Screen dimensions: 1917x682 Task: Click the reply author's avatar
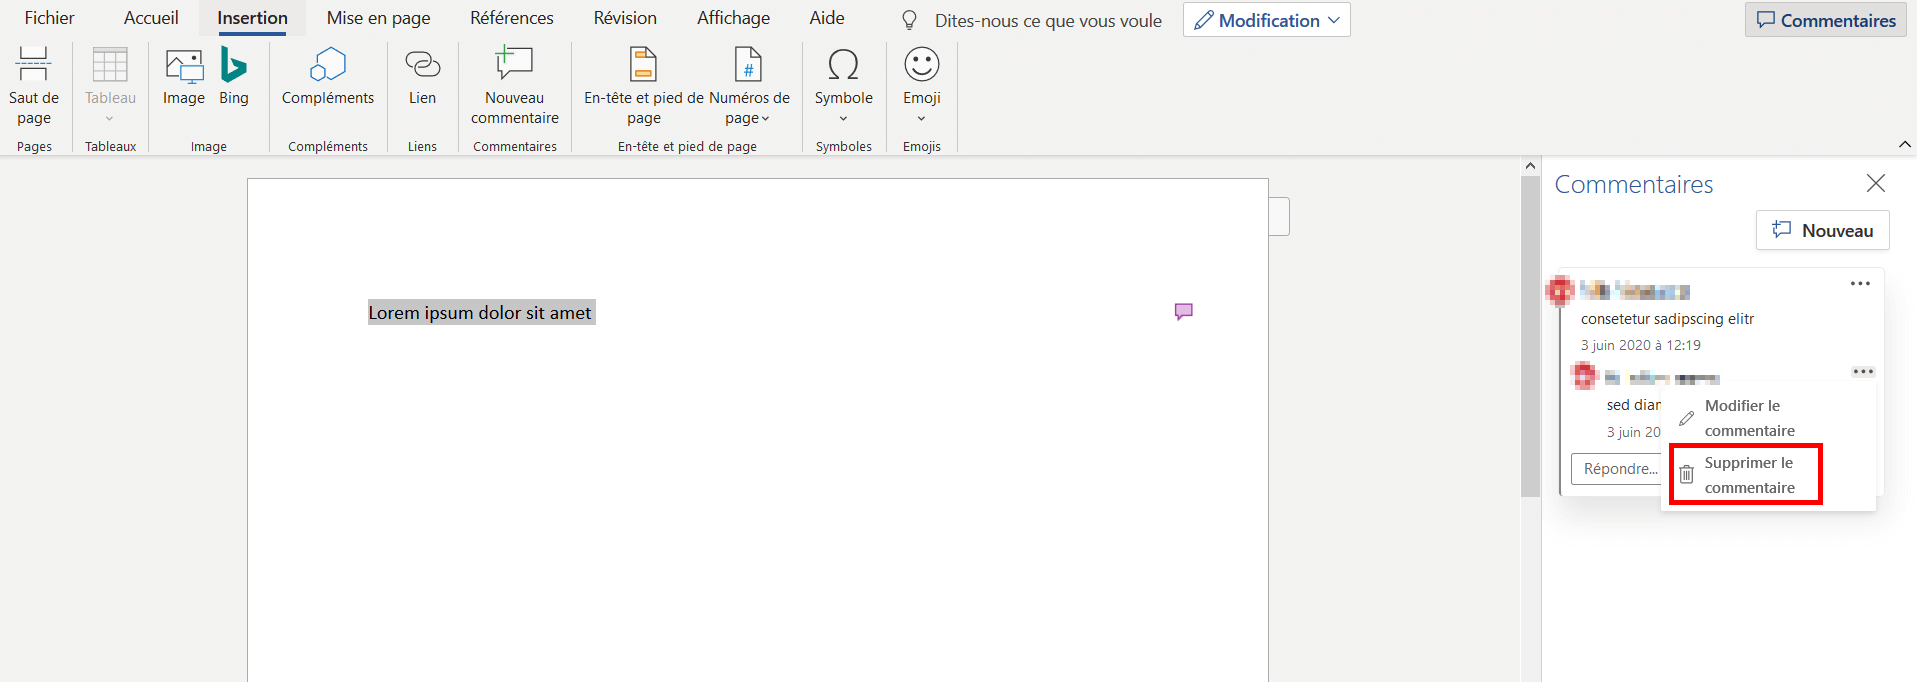click(1585, 377)
